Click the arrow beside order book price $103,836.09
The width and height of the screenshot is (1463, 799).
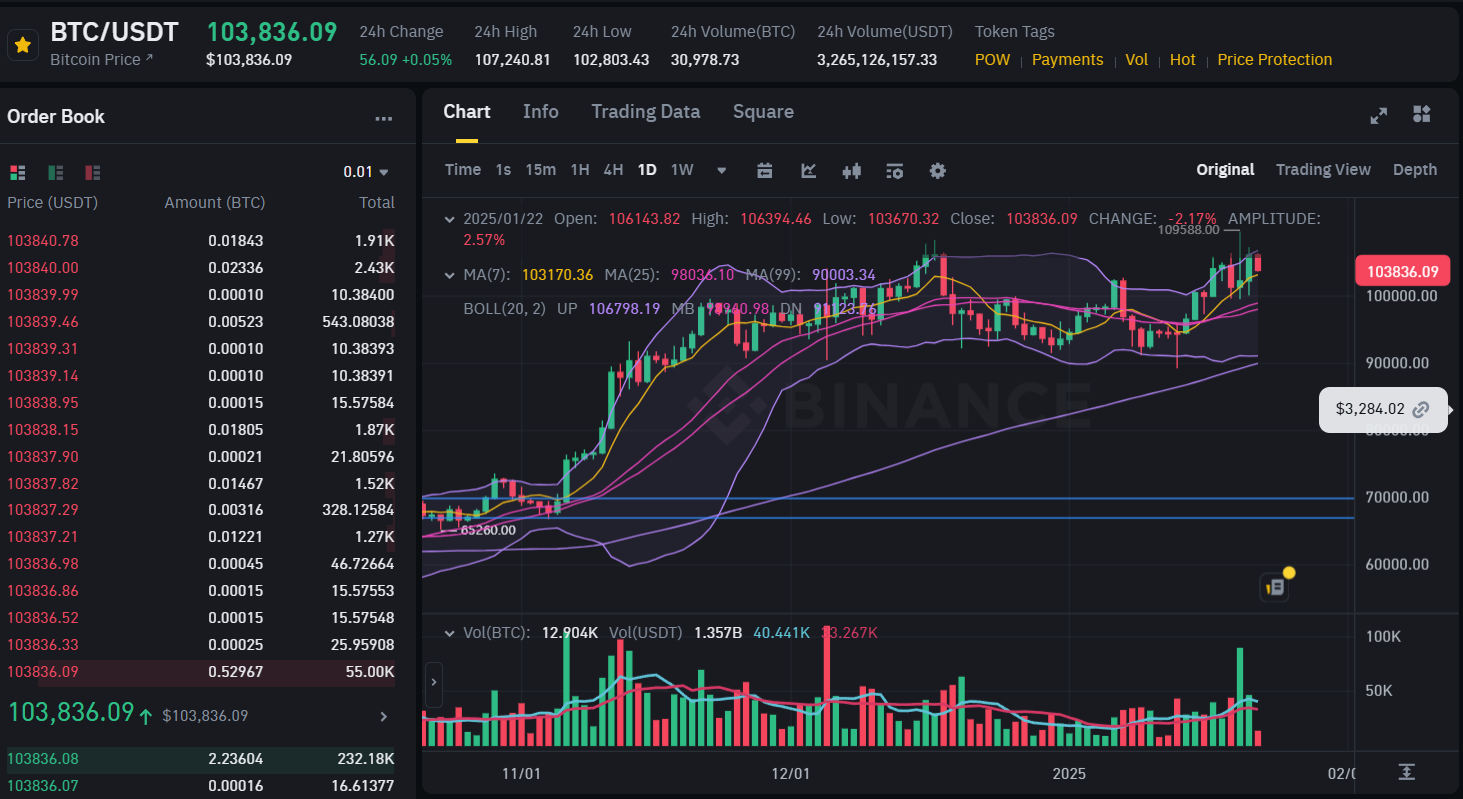pos(382,716)
